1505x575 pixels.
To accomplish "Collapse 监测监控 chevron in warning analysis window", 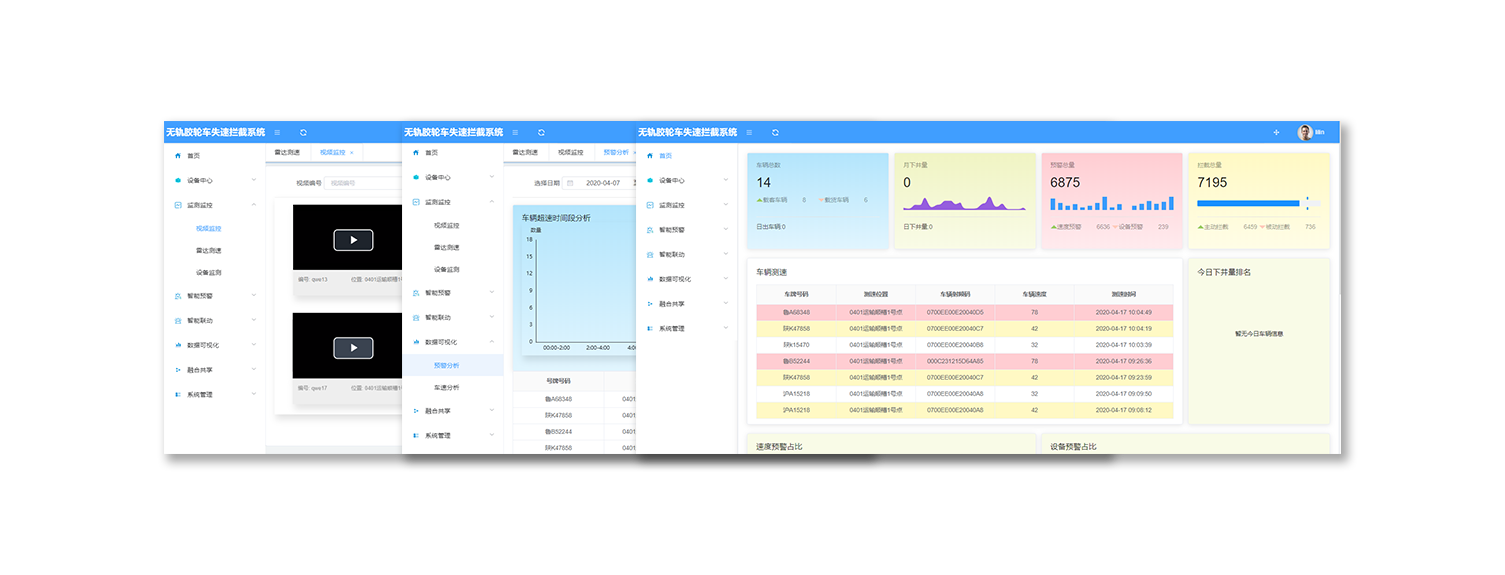I will coord(492,202).
